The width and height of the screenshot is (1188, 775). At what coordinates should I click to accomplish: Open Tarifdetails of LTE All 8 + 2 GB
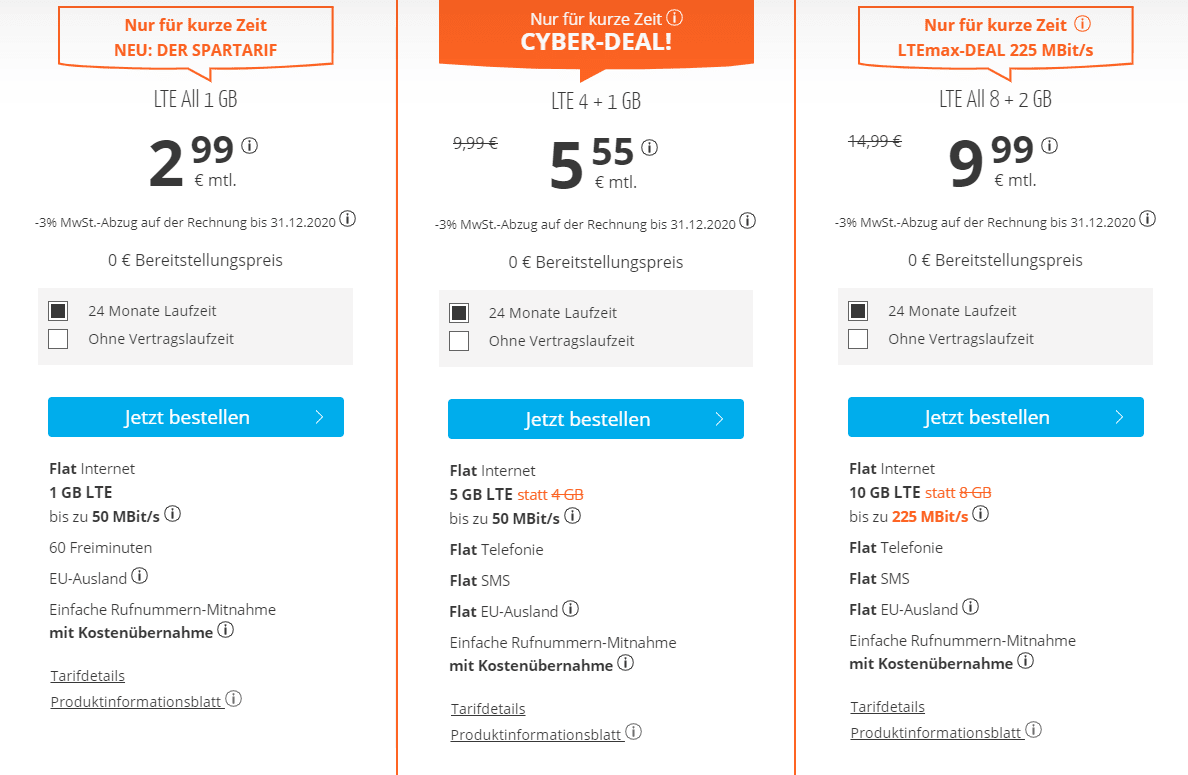coord(888,707)
